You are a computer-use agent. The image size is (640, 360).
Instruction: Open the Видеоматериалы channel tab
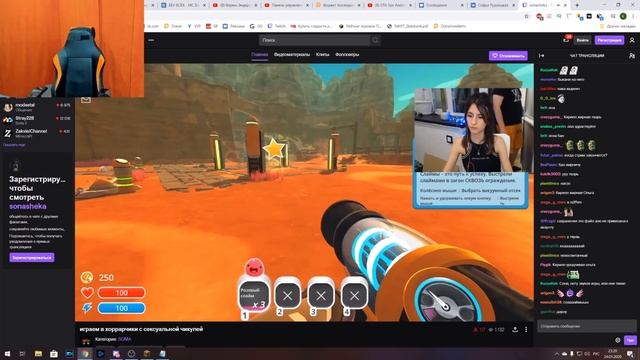click(292, 54)
